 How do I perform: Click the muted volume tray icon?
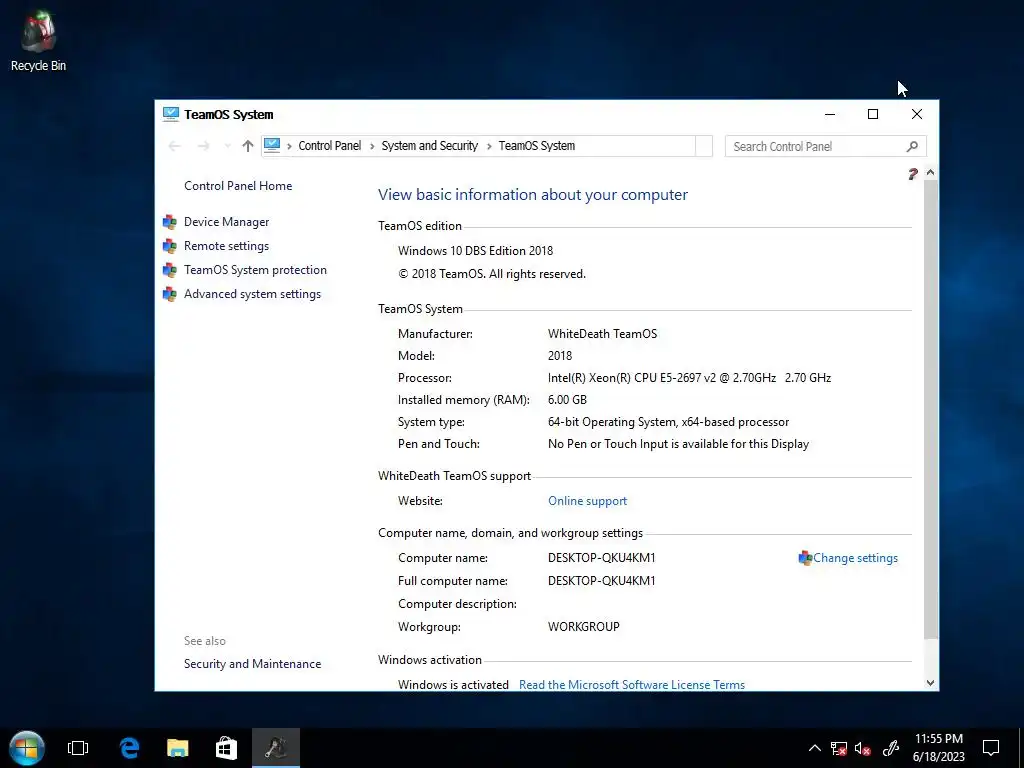(863, 748)
